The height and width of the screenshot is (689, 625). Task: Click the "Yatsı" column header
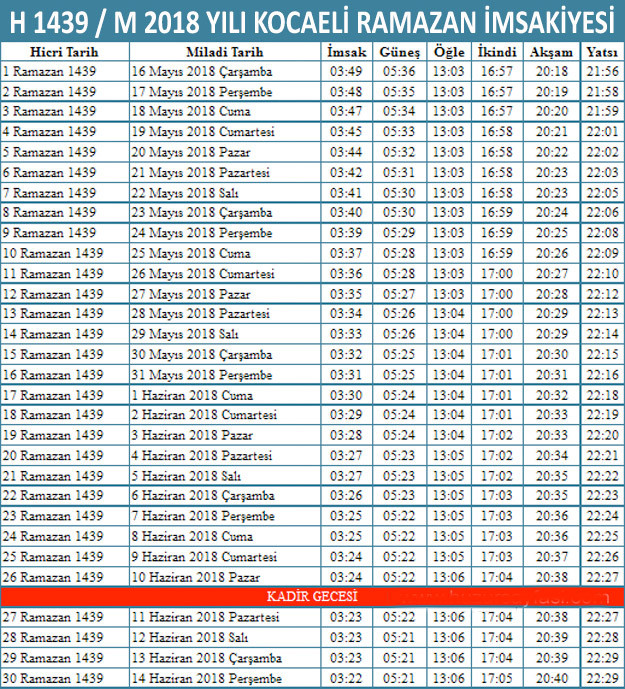pos(601,51)
